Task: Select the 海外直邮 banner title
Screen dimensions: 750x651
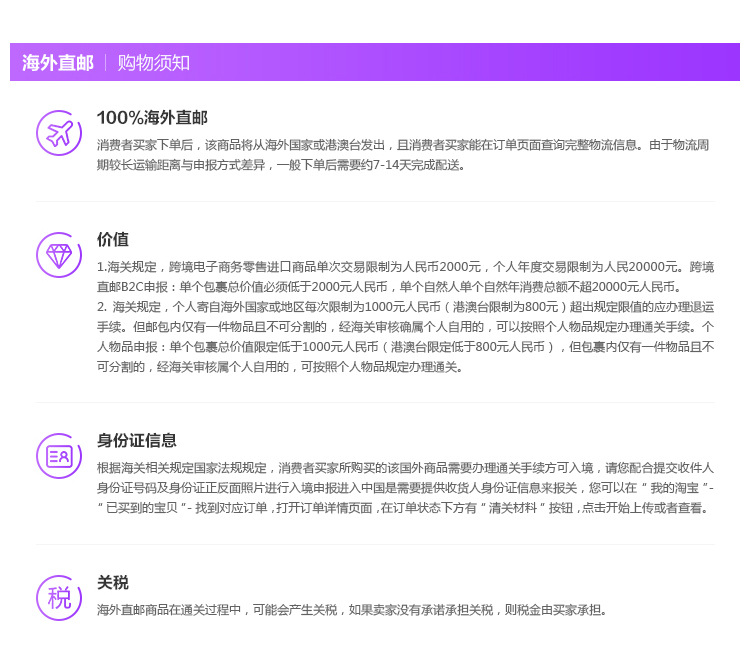Action: 58,63
